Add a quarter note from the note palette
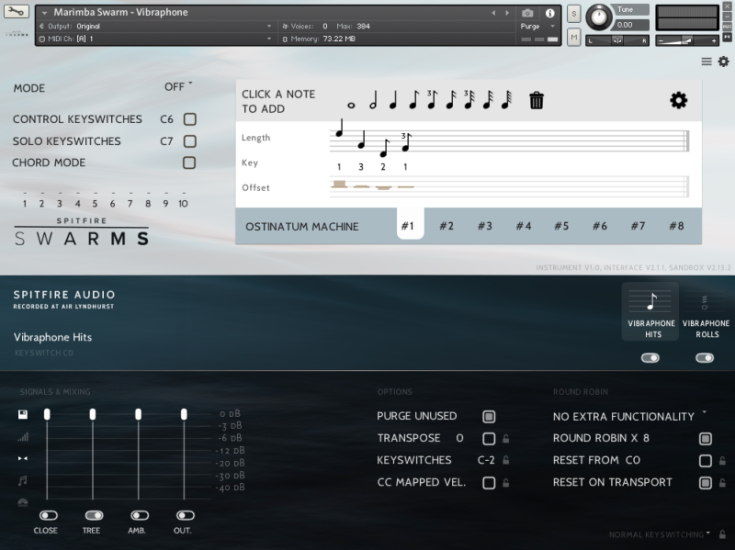 pos(393,100)
